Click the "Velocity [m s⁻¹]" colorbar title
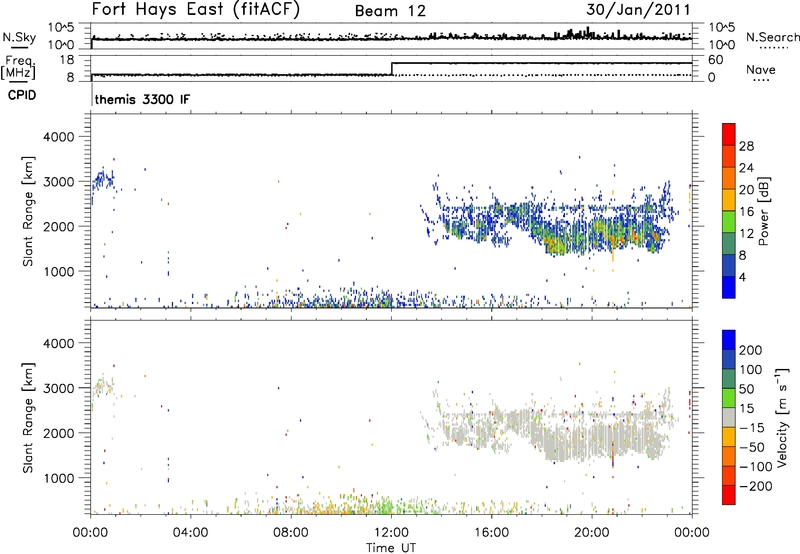Screen dimensions: 800x554 click(782, 418)
